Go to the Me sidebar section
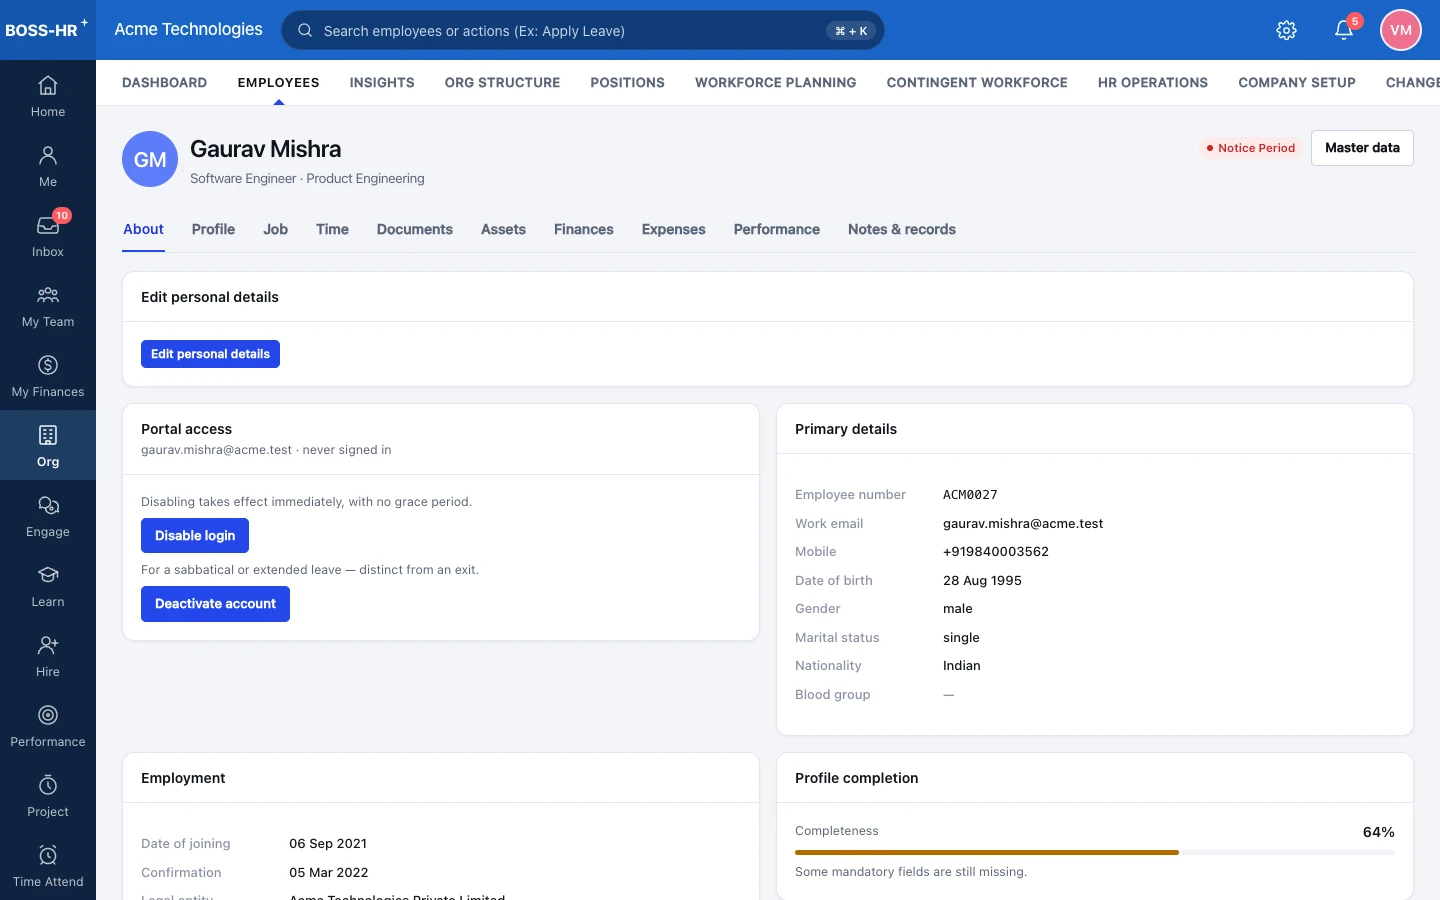Image resolution: width=1440 pixels, height=900 pixels. coord(48,166)
